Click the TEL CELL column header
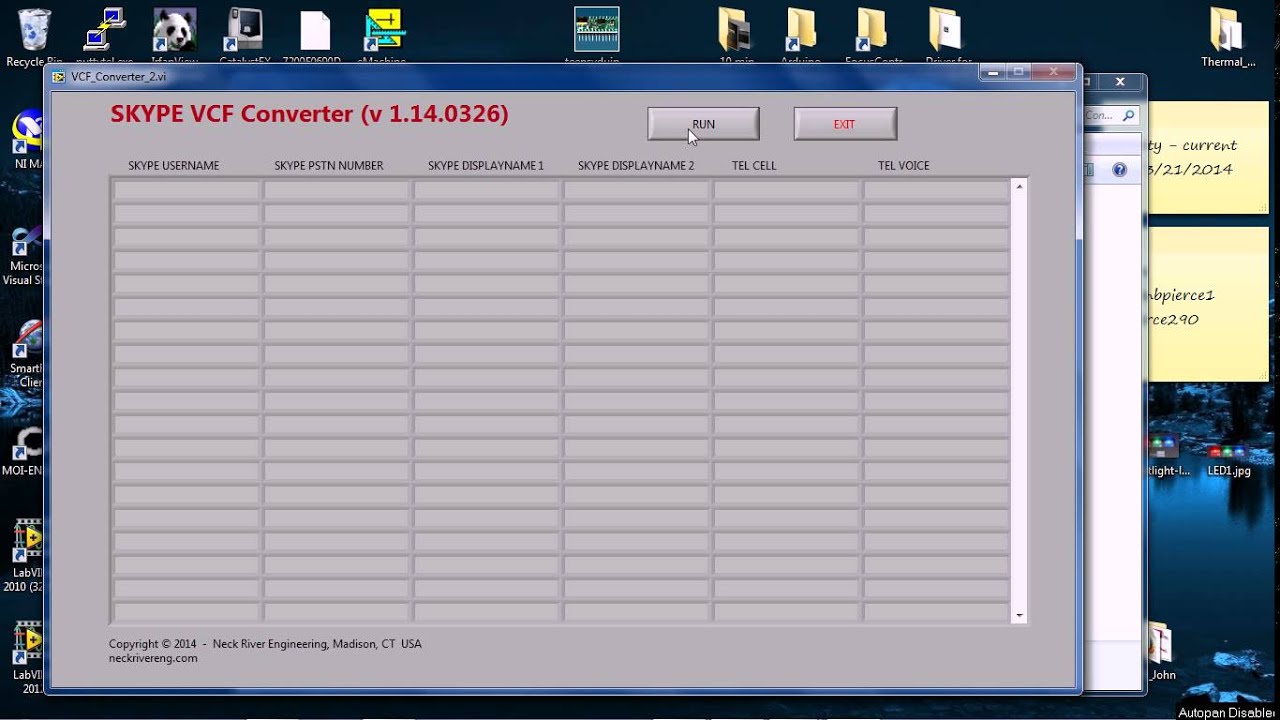The width and height of the screenshot is (1280, 720). click(754, 166)
